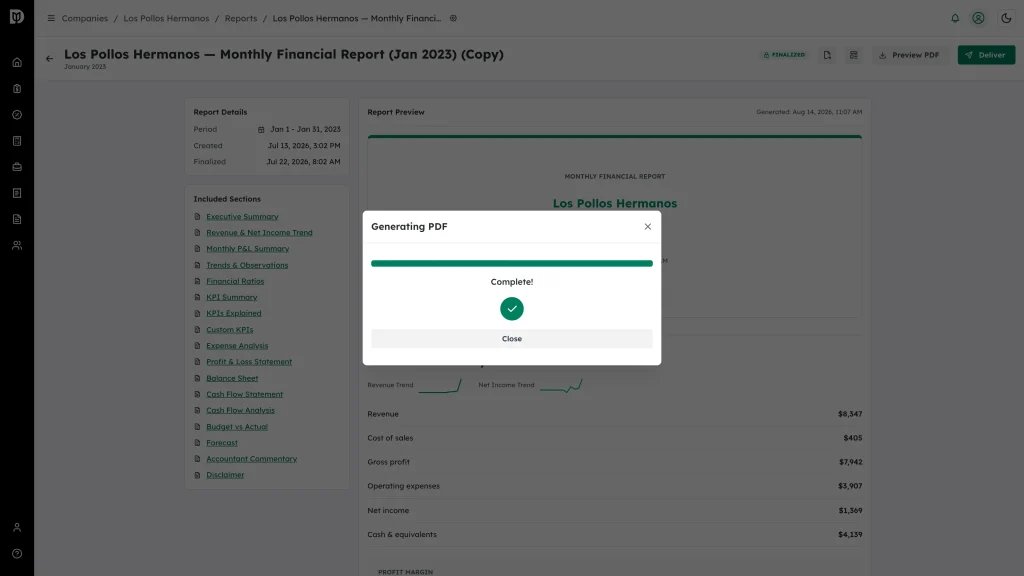Viewport: 1024px width, 576px height.
Task: Open the account person icon near sidebar bottom
Action: (x=17, y=528)
